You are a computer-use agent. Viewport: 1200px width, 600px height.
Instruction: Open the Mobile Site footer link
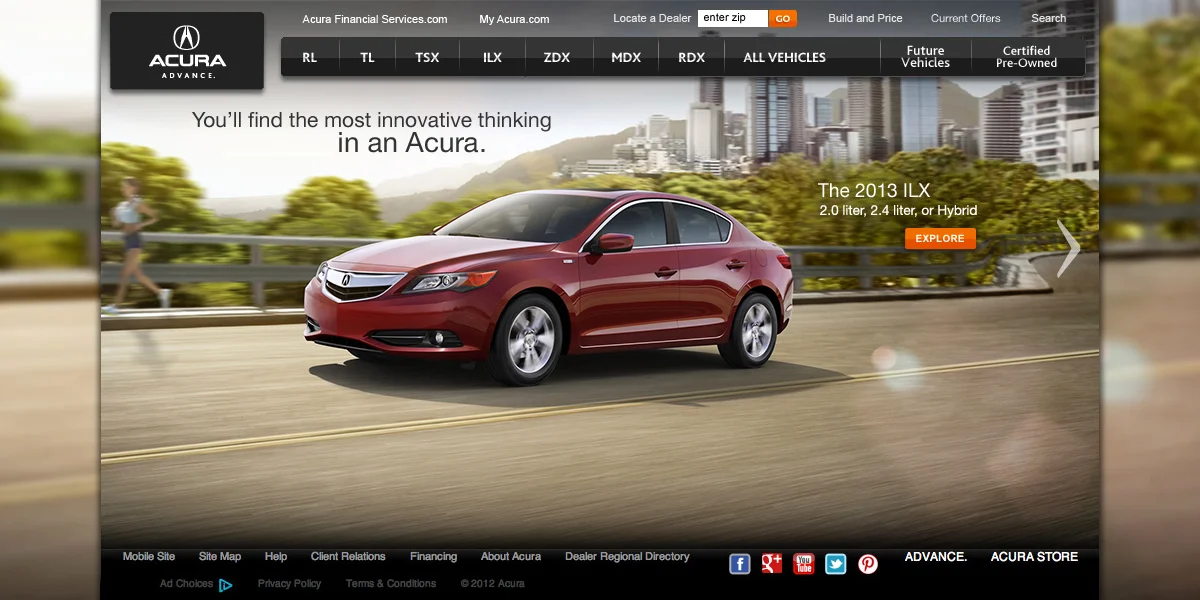[149, 557]
